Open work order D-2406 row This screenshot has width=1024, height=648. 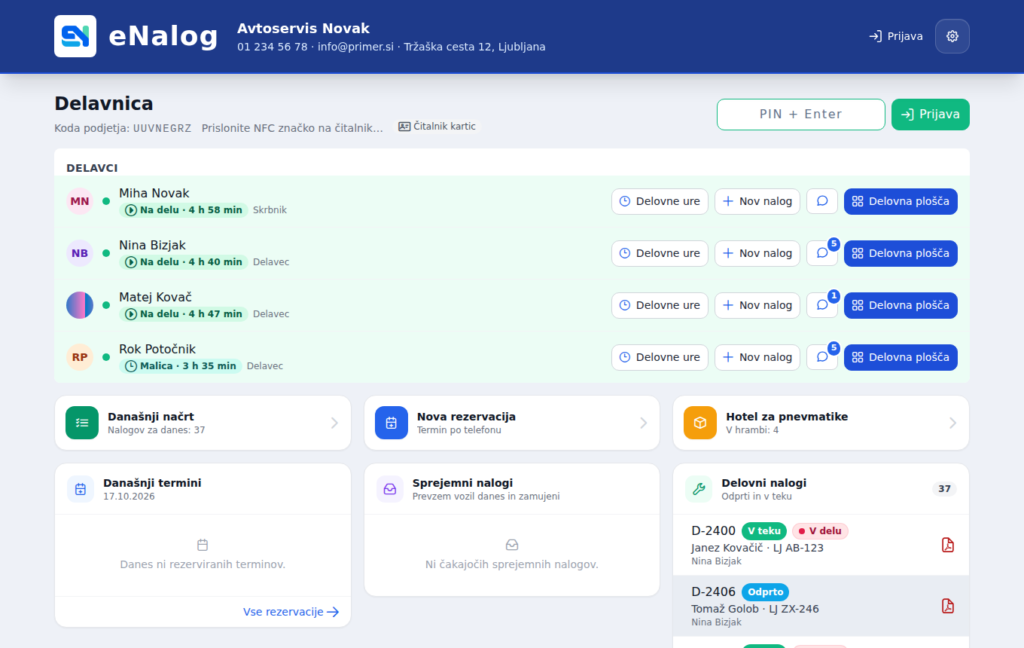(821, 606)
